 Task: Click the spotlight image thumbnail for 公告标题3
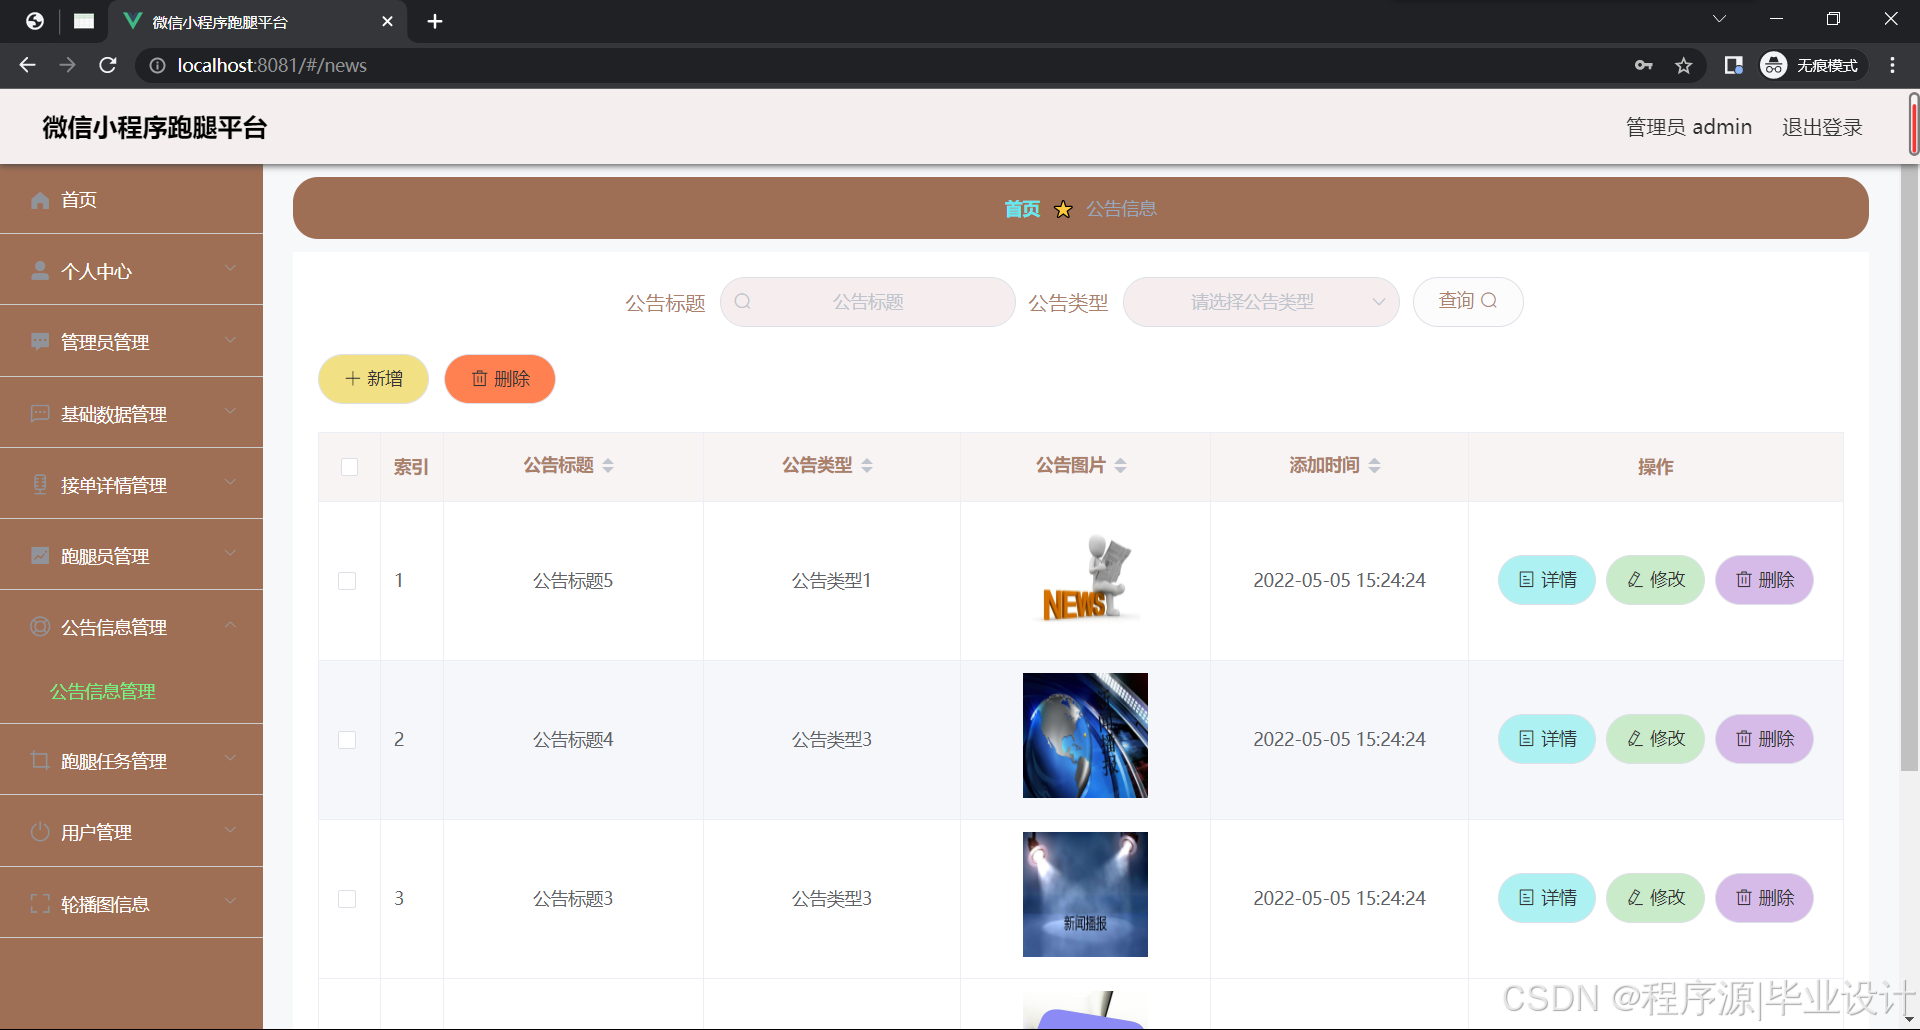click(x=1085, y=894)
